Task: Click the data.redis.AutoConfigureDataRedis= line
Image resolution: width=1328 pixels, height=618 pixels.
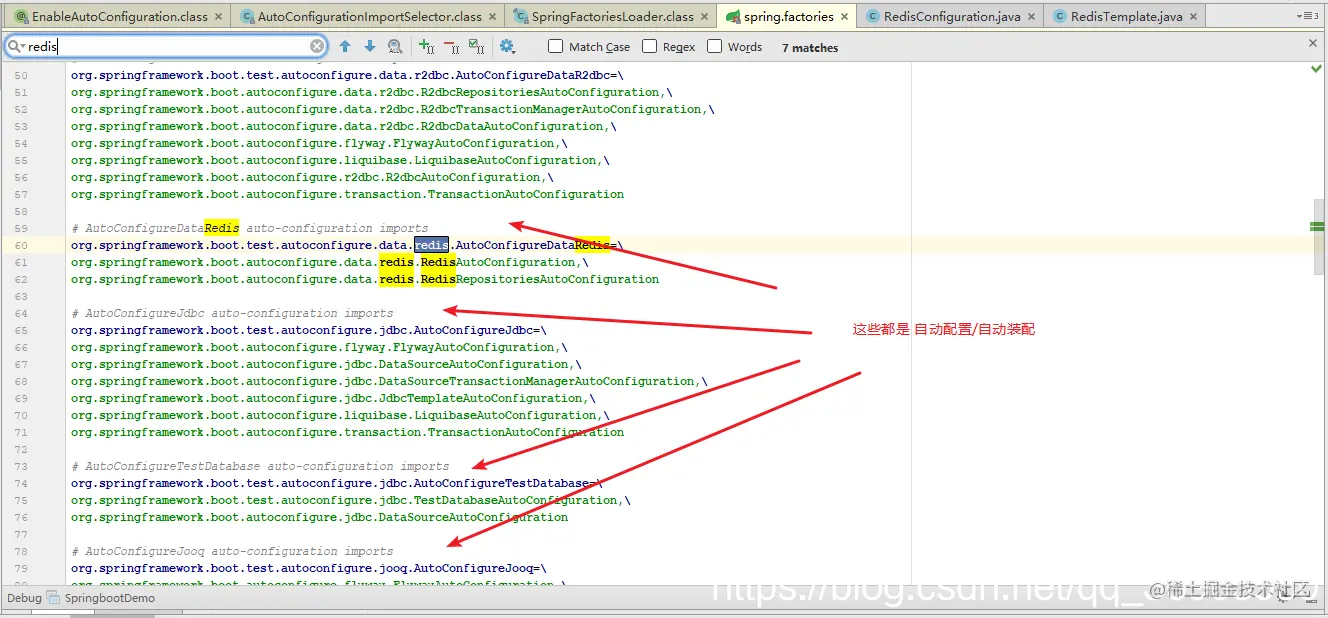Action: pos(346,245)
